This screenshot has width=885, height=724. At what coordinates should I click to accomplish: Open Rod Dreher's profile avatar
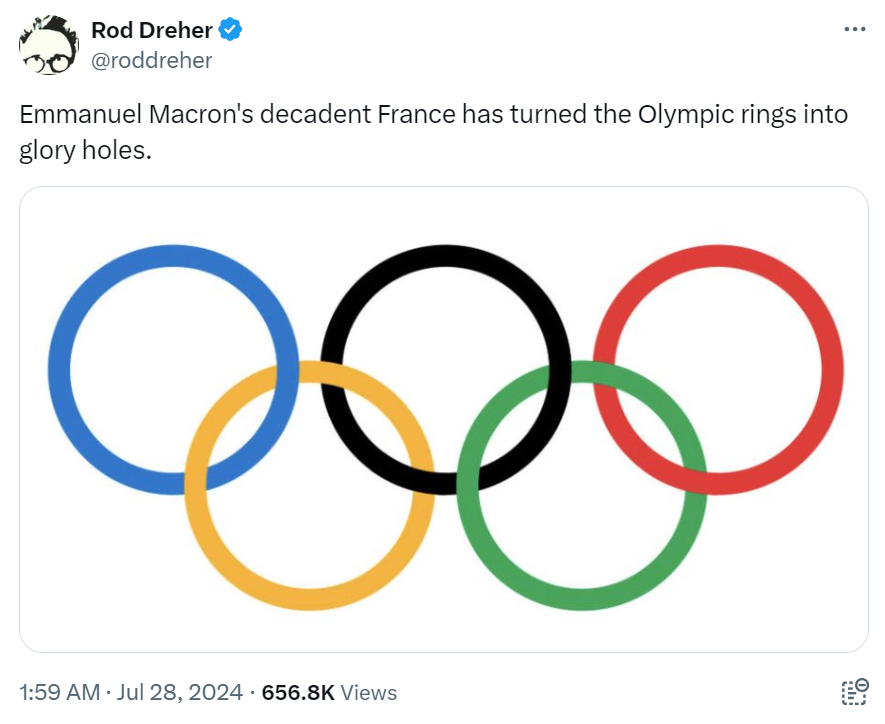tap(49, 45)
